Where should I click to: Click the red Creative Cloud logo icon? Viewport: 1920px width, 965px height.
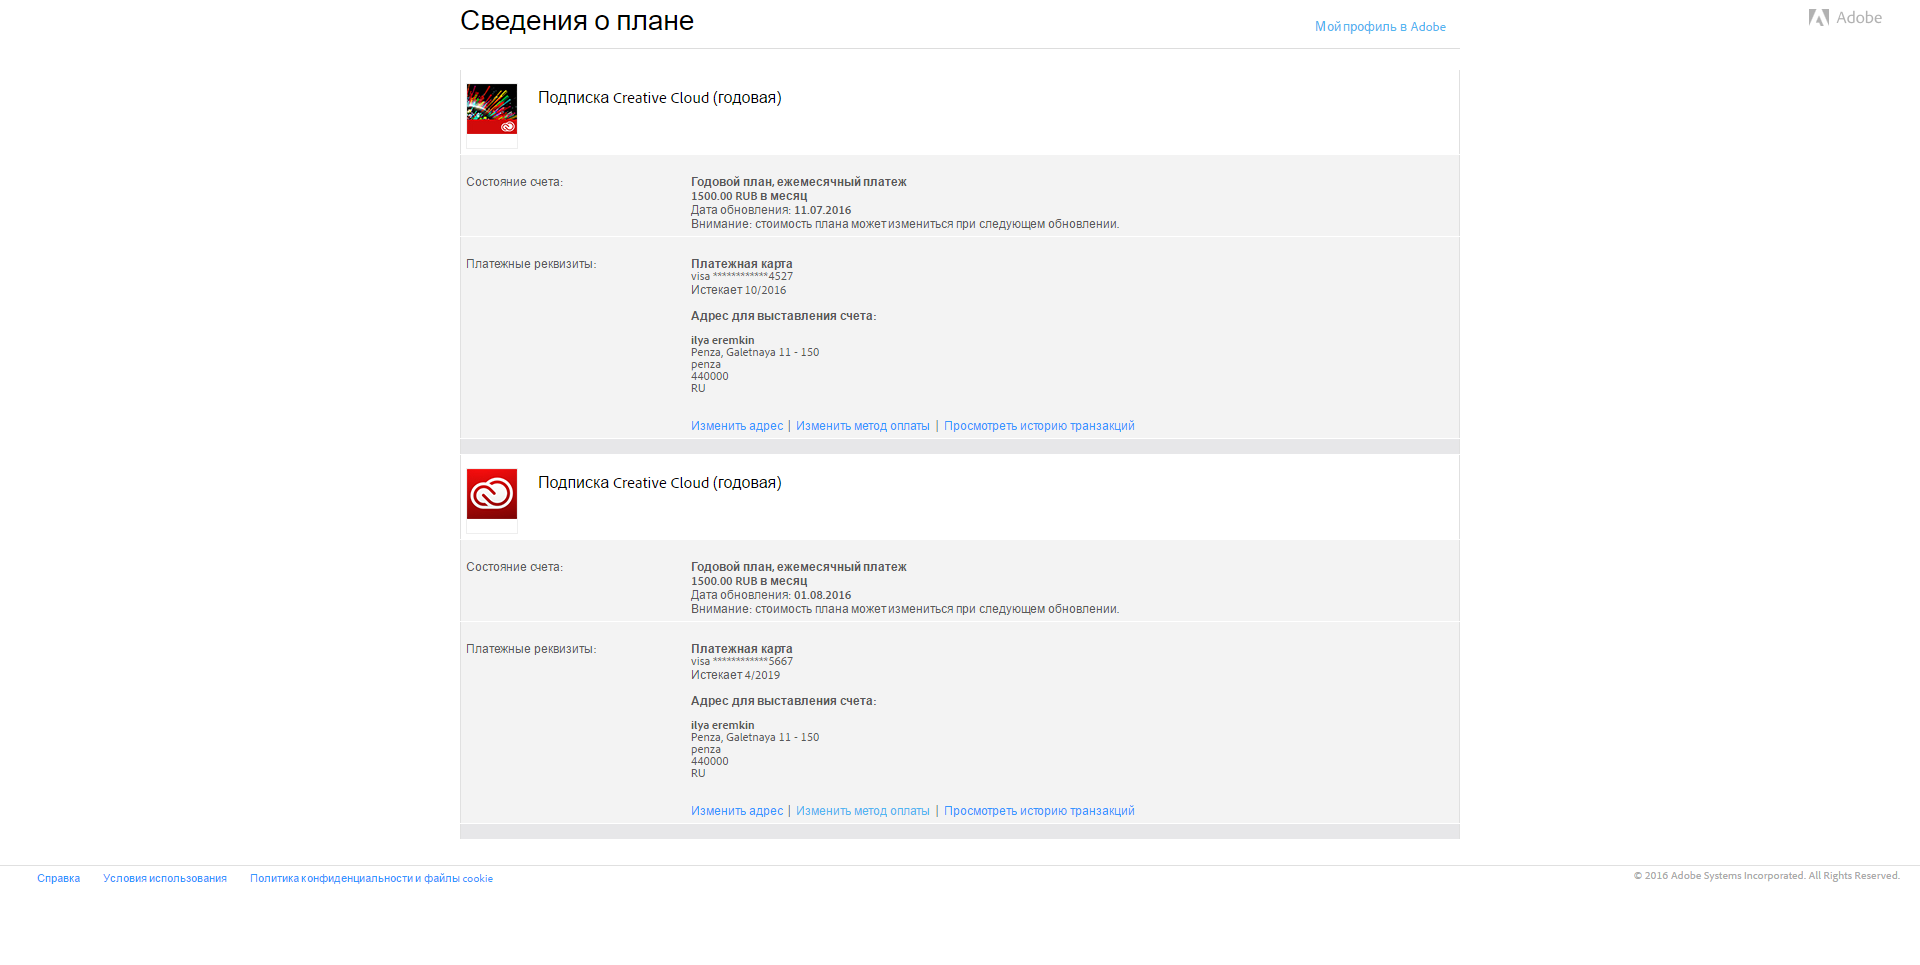(492, 494)
